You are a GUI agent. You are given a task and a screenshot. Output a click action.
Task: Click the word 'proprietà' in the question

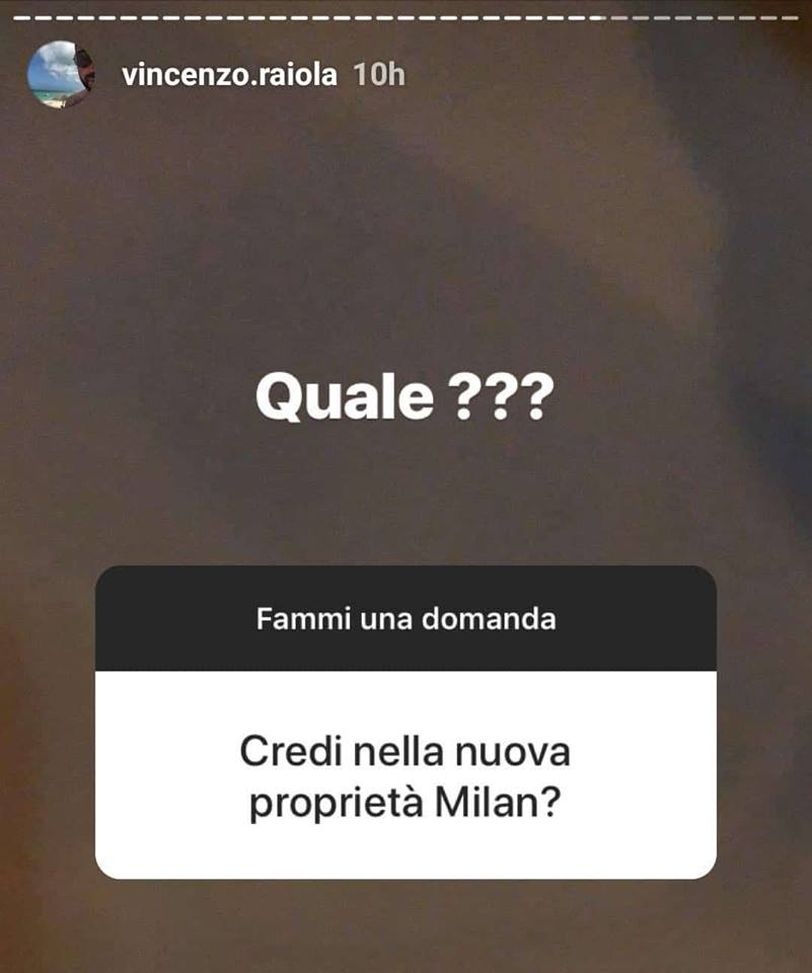coord(337,805)
